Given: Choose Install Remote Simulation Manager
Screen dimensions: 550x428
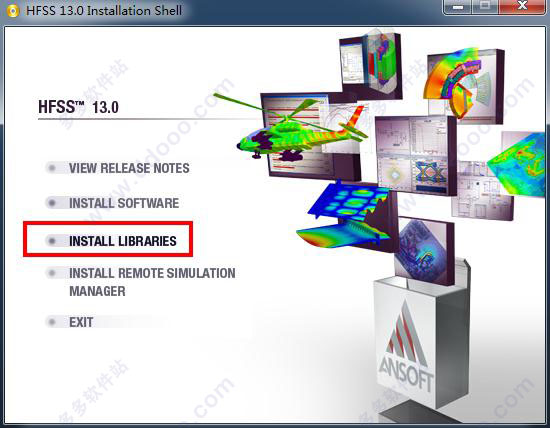Looking at the screenshot, I should tap(152, 282).
